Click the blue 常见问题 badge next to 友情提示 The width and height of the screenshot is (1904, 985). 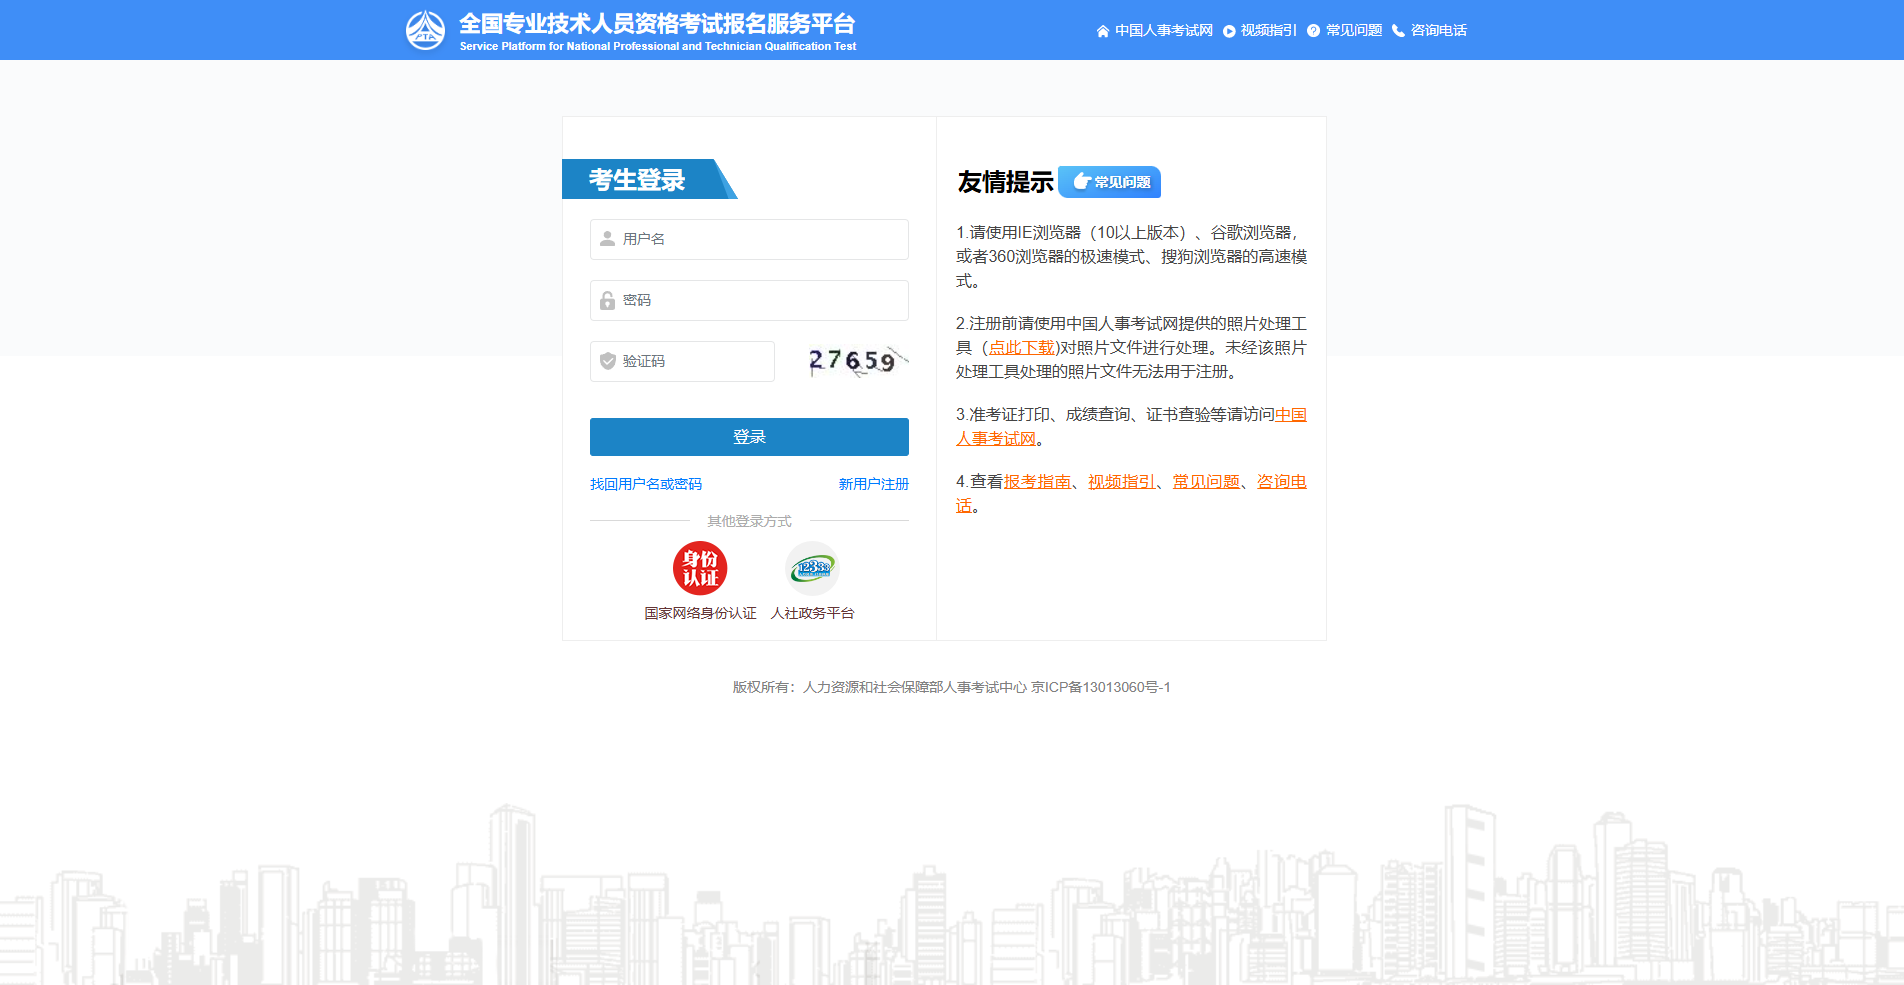tap(1109, 182)
